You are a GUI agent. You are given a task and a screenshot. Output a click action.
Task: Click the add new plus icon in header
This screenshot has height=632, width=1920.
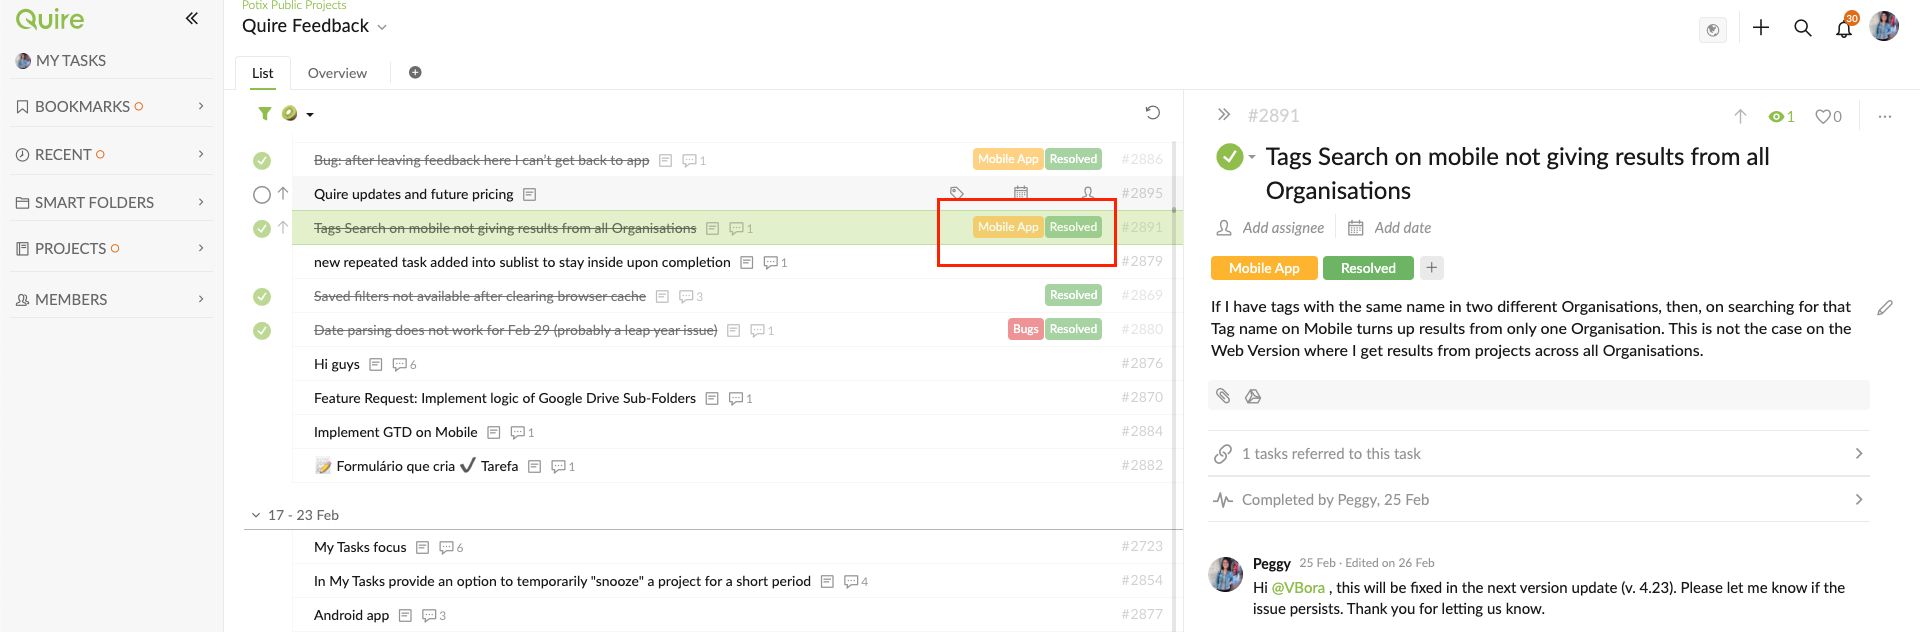pos(1761,28)
